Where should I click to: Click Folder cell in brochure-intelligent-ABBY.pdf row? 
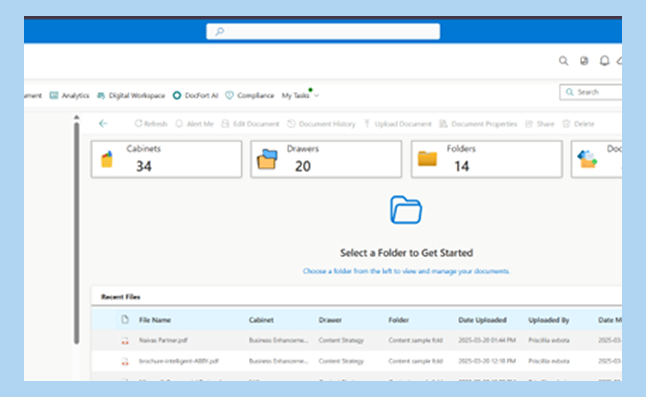(416, 361)
